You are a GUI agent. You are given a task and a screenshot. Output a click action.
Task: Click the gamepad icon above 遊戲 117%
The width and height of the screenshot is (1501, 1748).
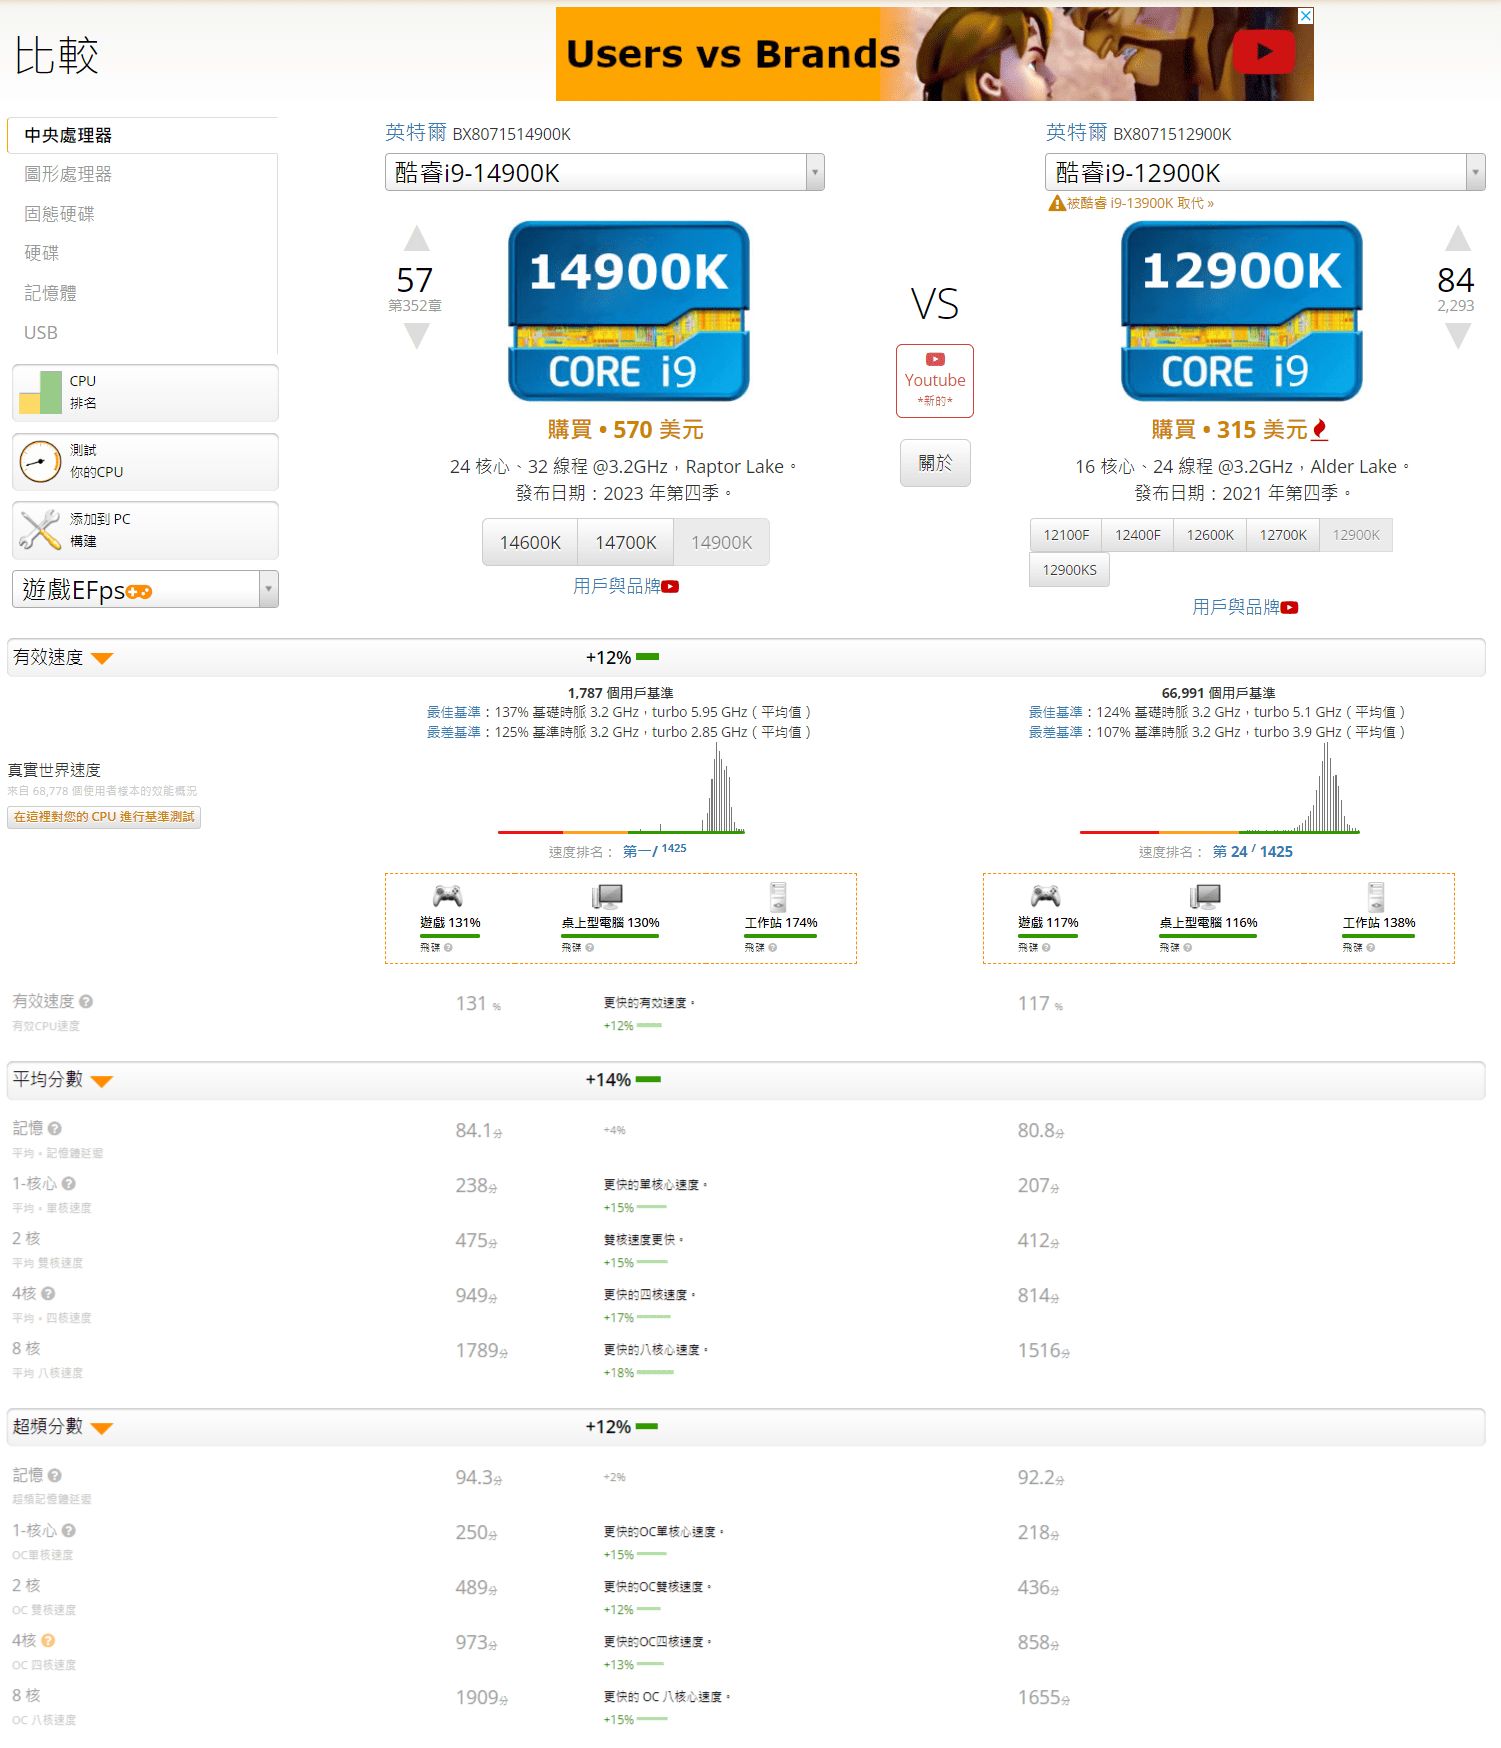pyautogui.click(x=1045, y=896)
